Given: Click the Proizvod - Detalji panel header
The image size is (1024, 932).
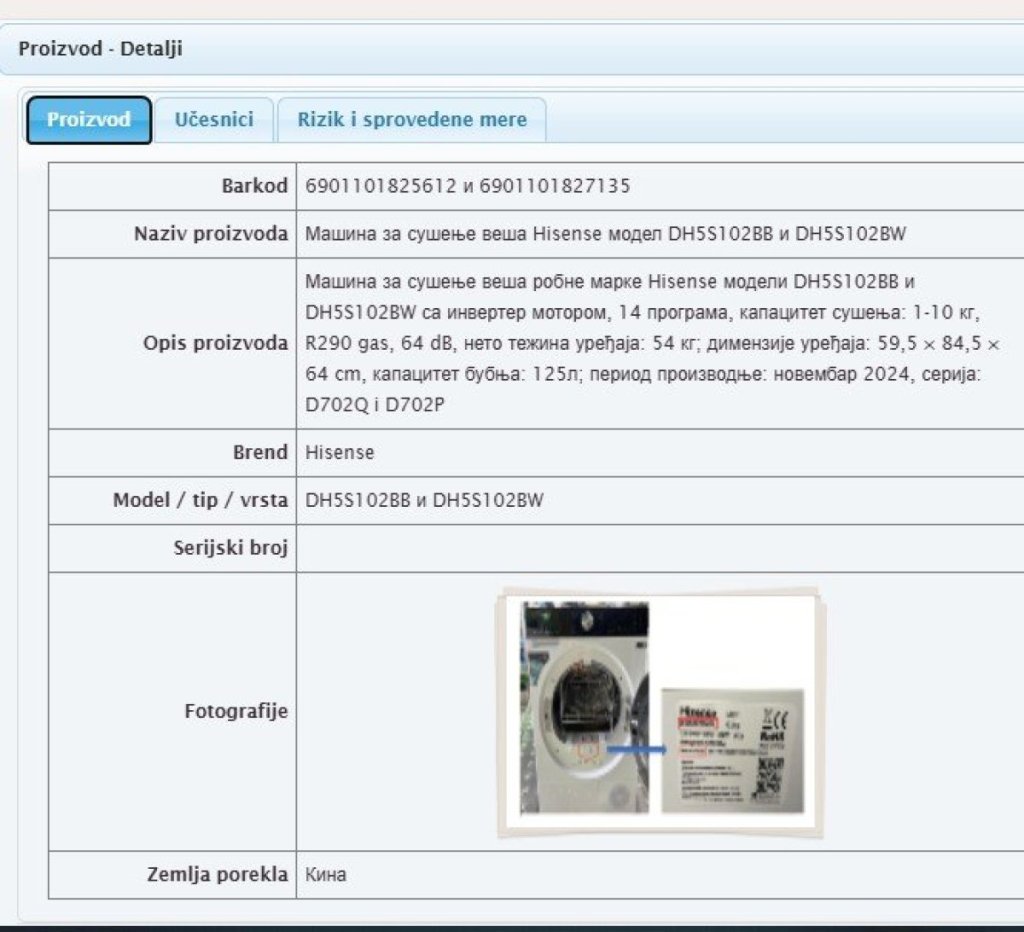Looking at the screenshot, I should (x=100, y=48).
